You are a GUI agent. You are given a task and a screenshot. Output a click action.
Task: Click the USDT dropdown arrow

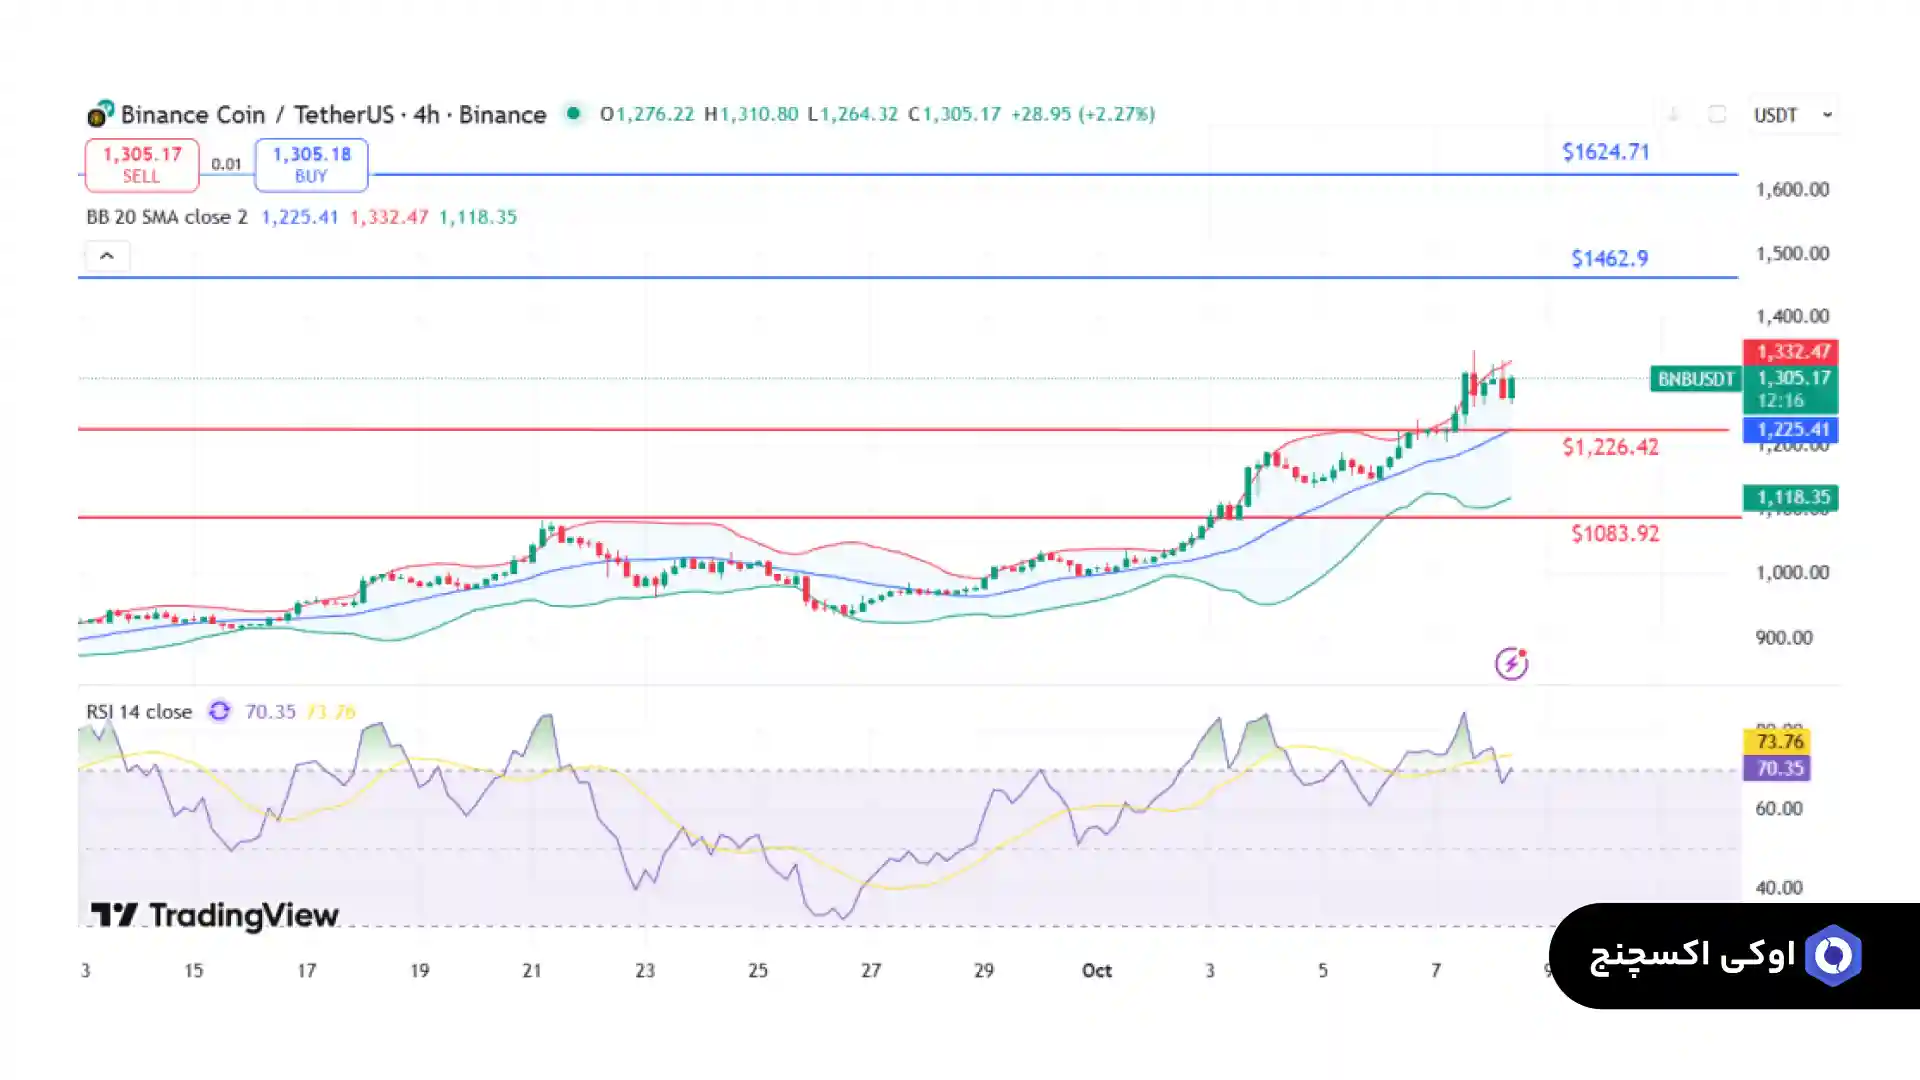(1827, 115)
